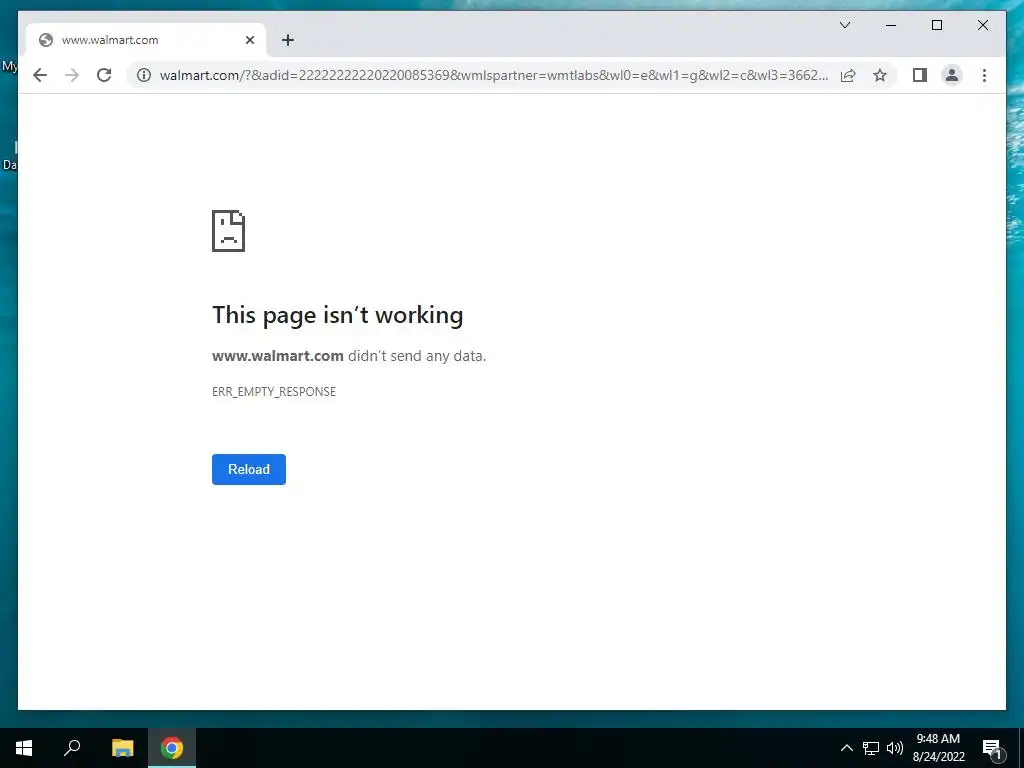The width and height of the screenshot is (1024, 768).
Task: Click the blue Reload button
Action: [x=249, y=470]
